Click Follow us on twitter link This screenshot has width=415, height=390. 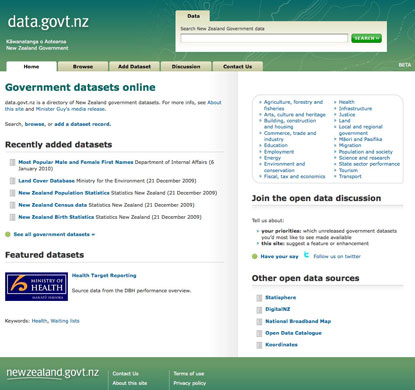point(337,256)
